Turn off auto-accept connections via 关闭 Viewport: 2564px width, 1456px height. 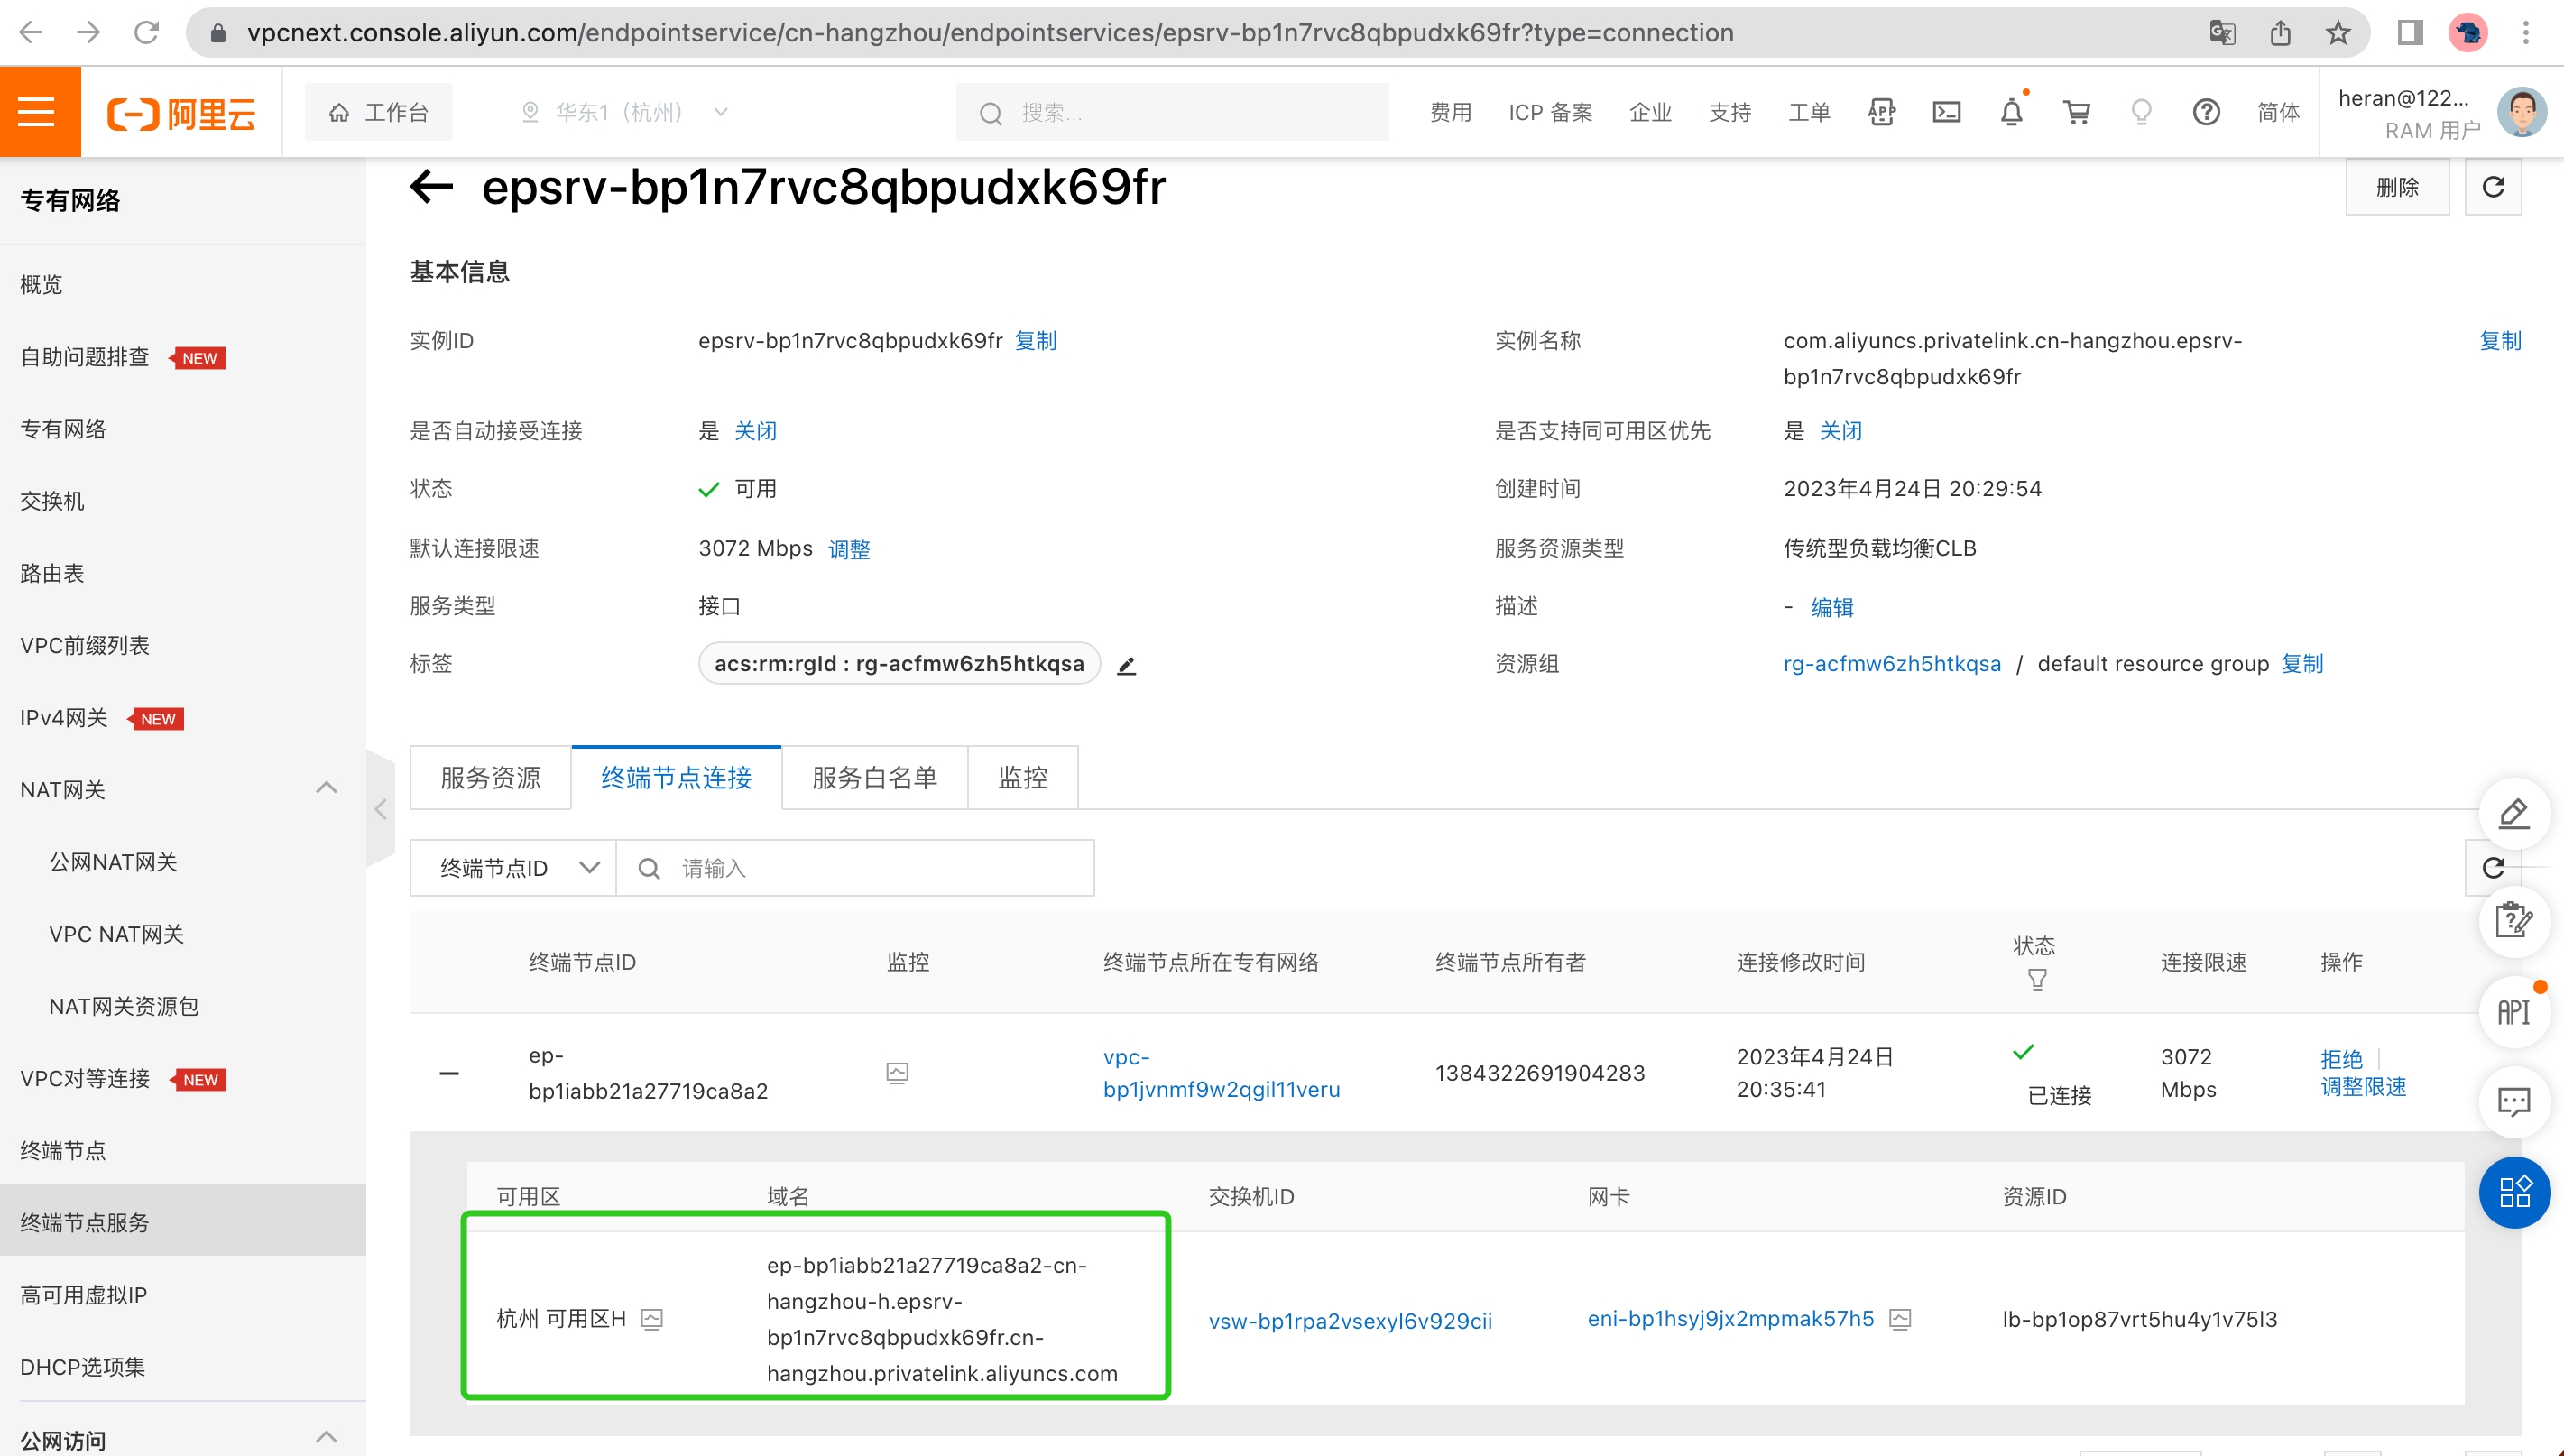tap(755, 431)
